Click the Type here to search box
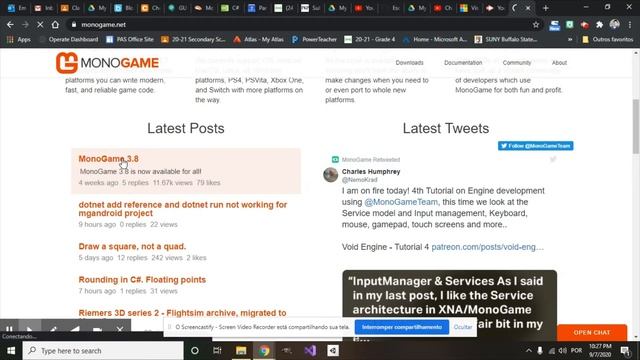Viewport: 640px width, 360px height. point(103,351)
